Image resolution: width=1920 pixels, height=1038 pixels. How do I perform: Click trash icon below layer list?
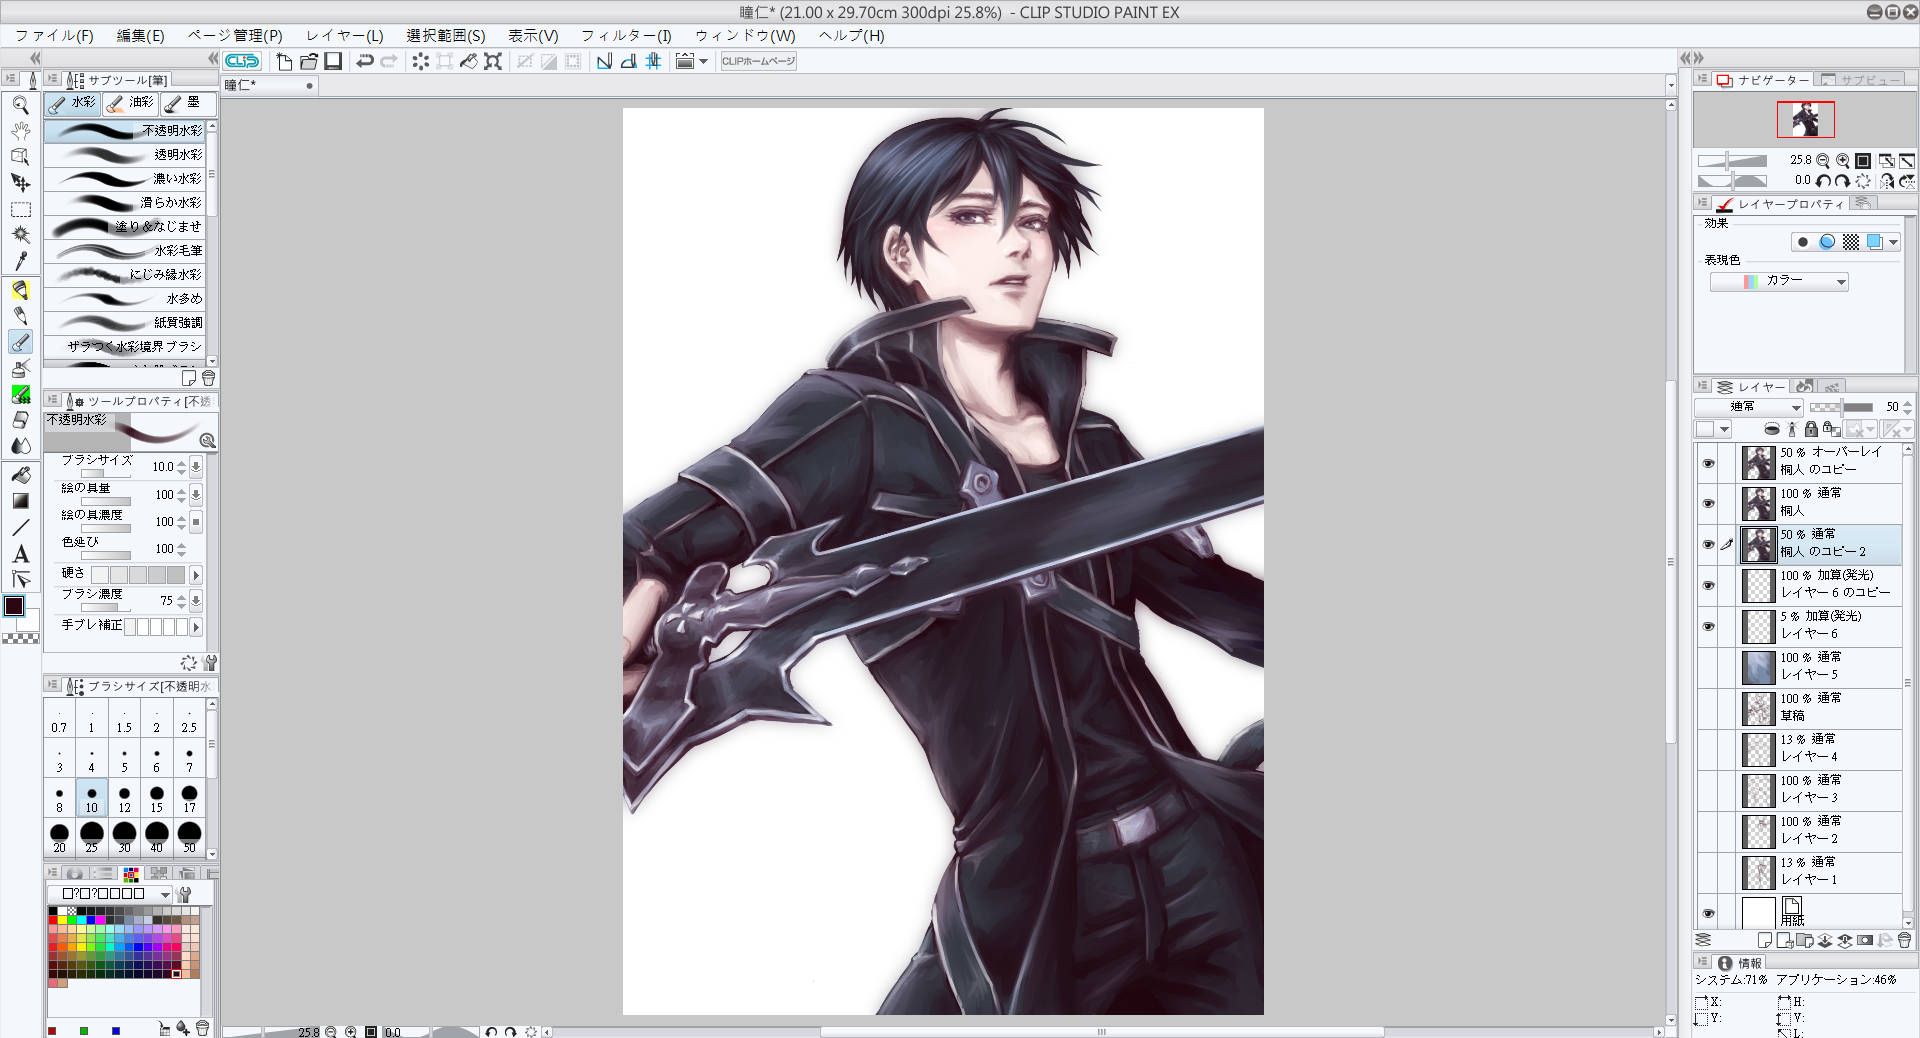click(x=1904, y=940)
